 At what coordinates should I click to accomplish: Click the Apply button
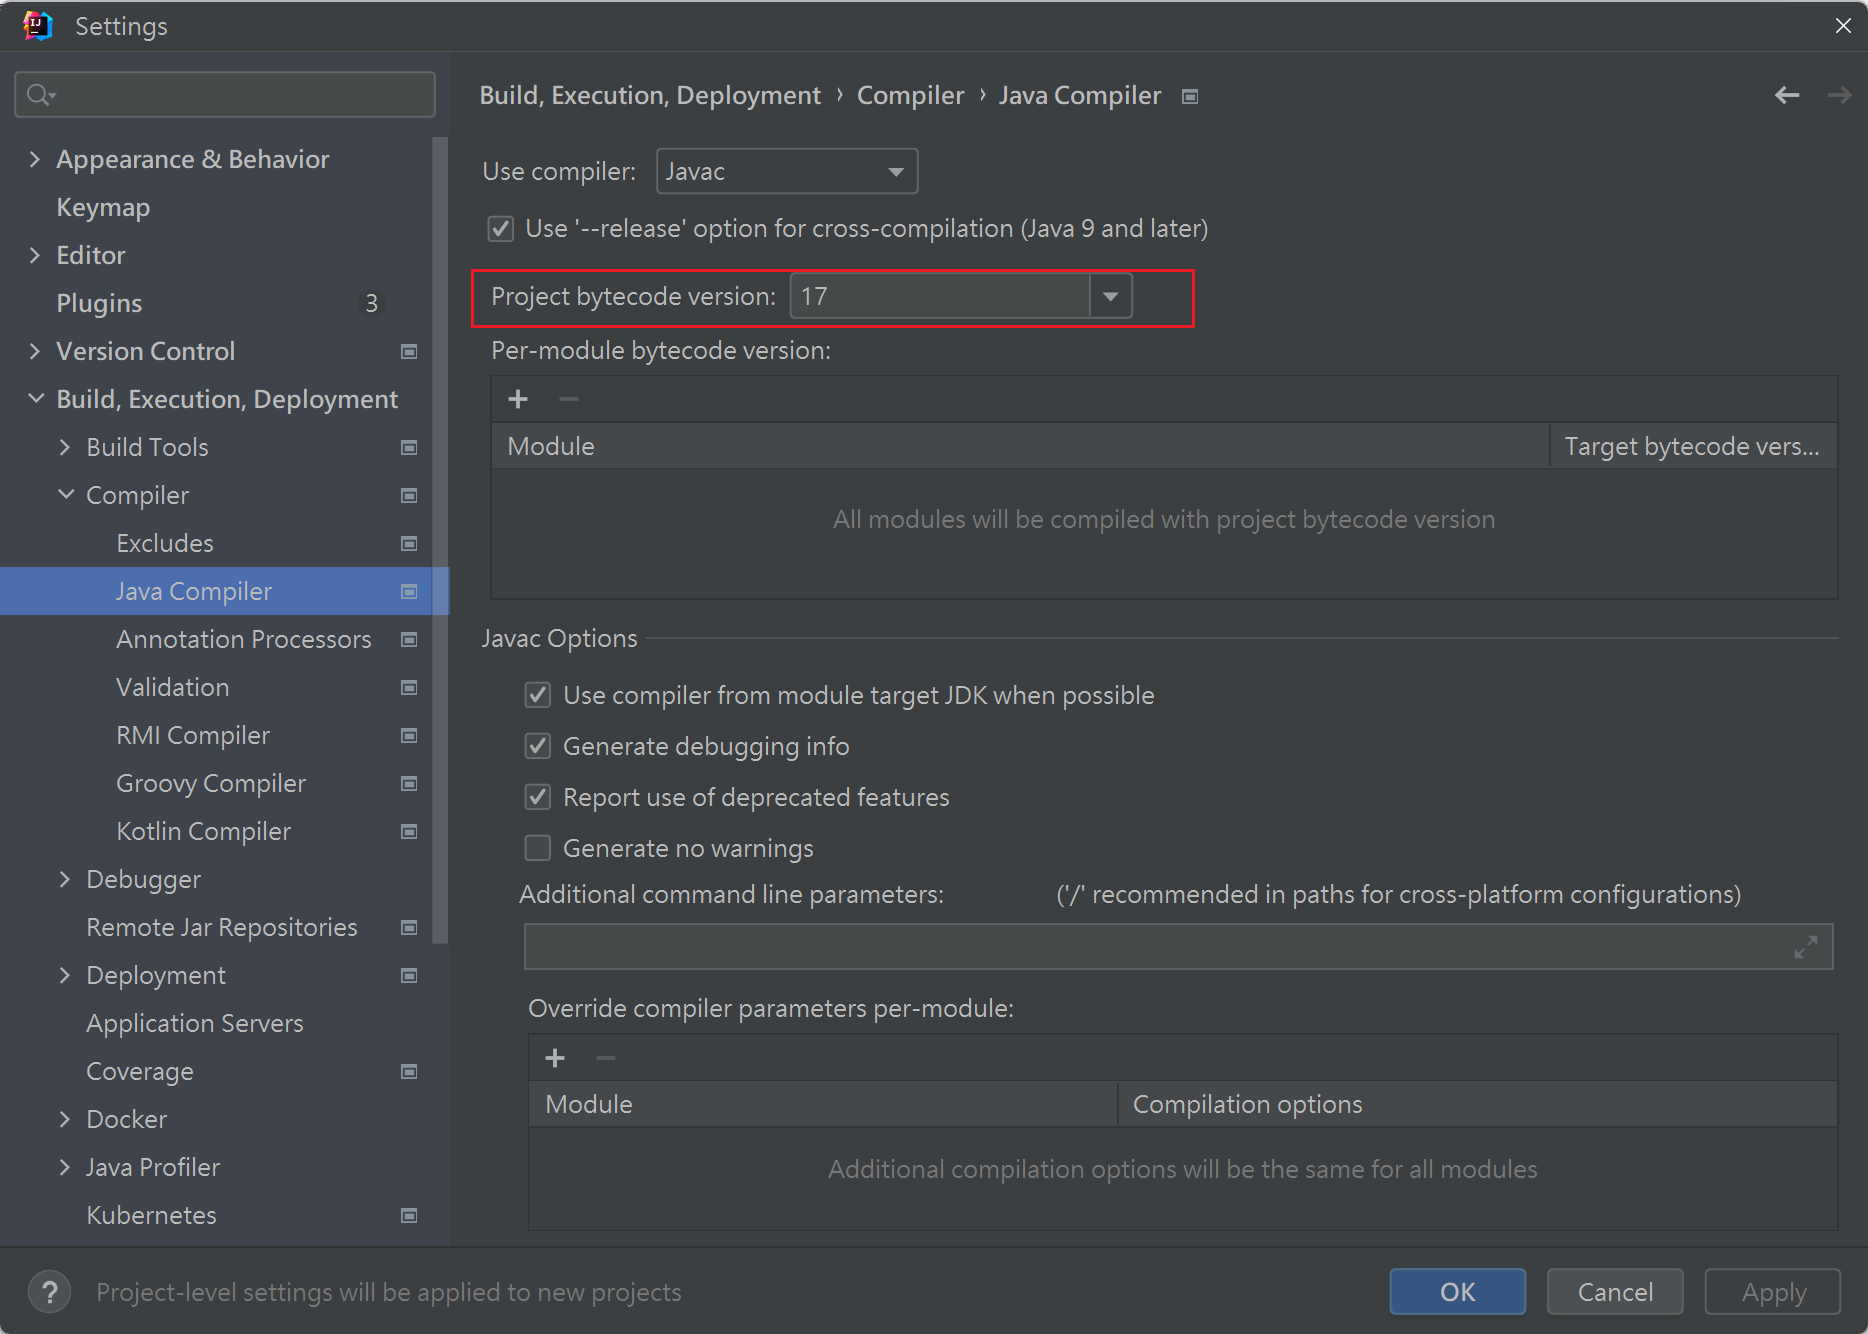[1773, 1292]
